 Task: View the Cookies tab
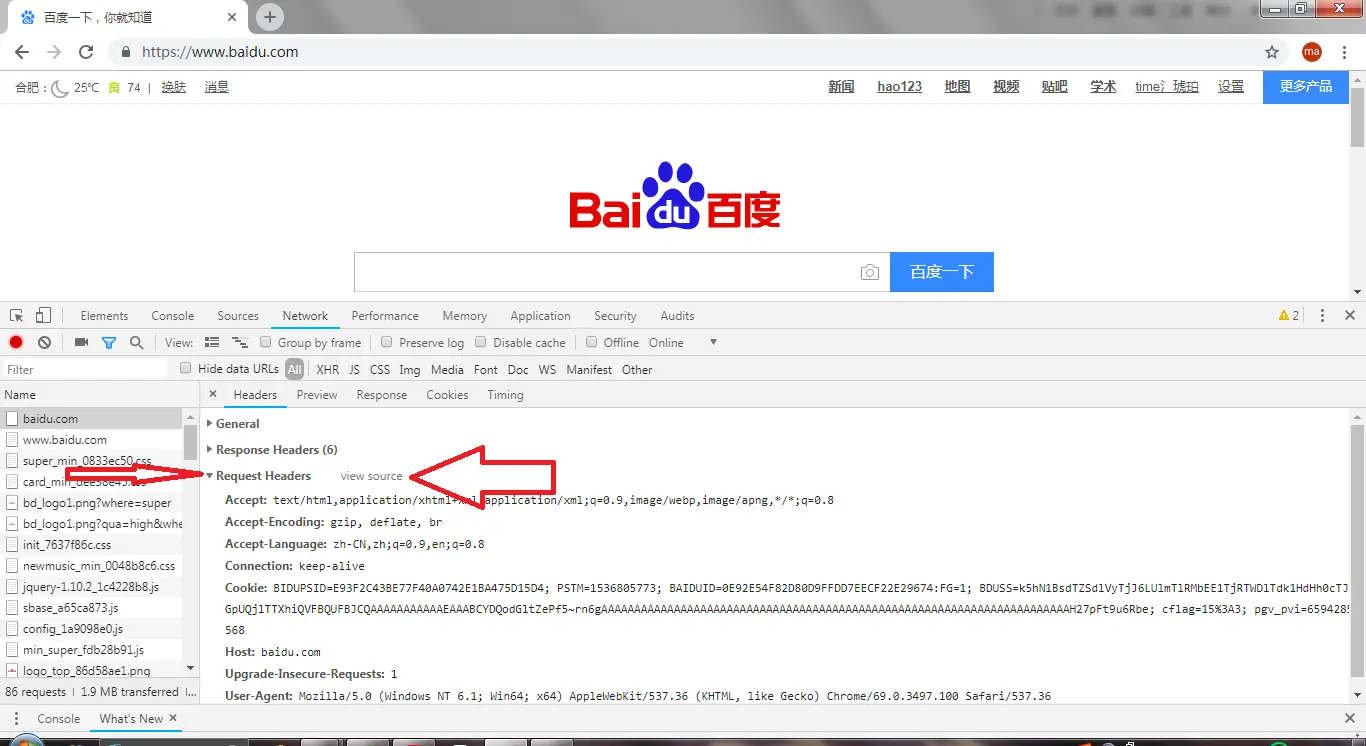[447, 395]
